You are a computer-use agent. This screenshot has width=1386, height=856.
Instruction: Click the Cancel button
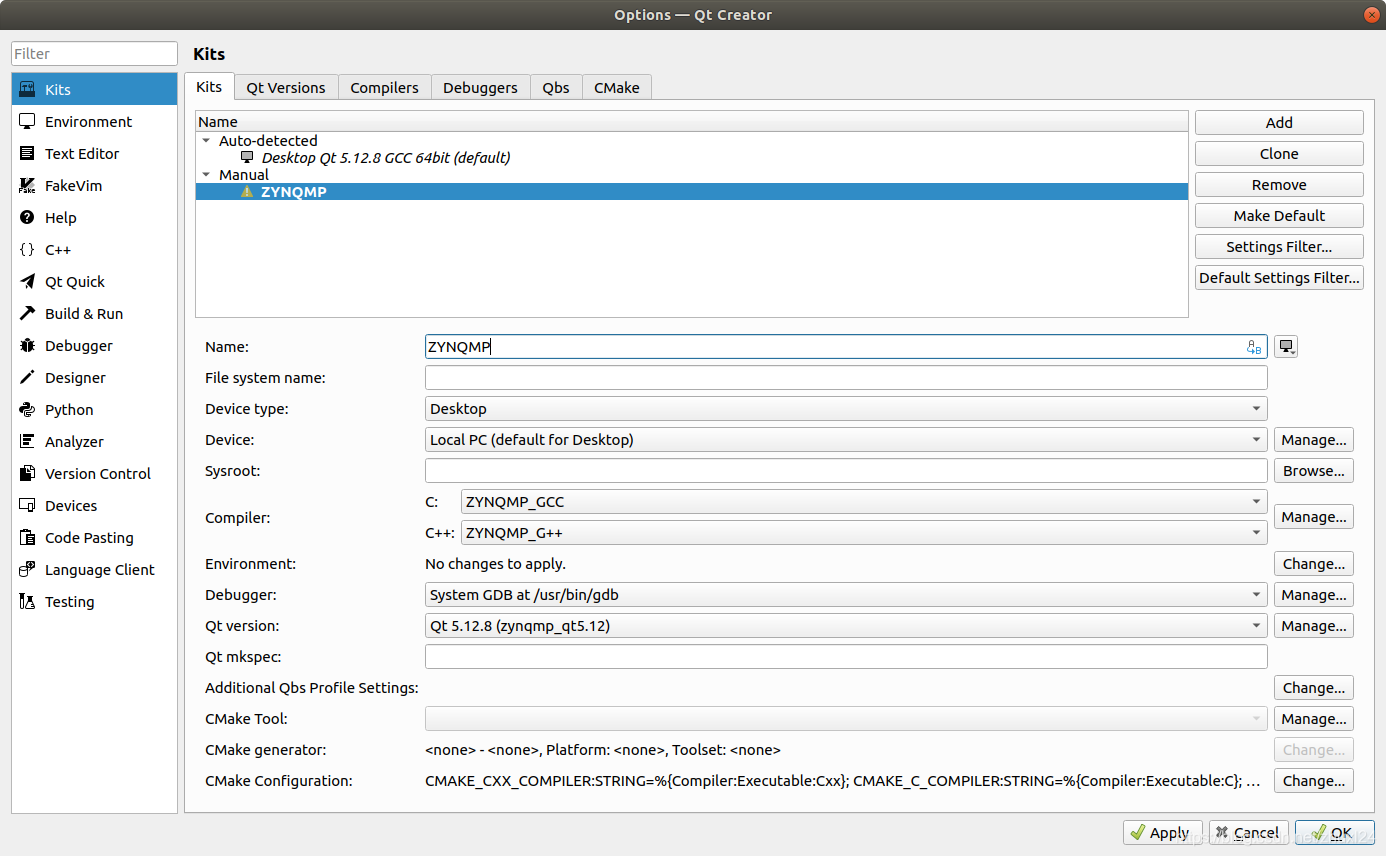point(1248,832)
